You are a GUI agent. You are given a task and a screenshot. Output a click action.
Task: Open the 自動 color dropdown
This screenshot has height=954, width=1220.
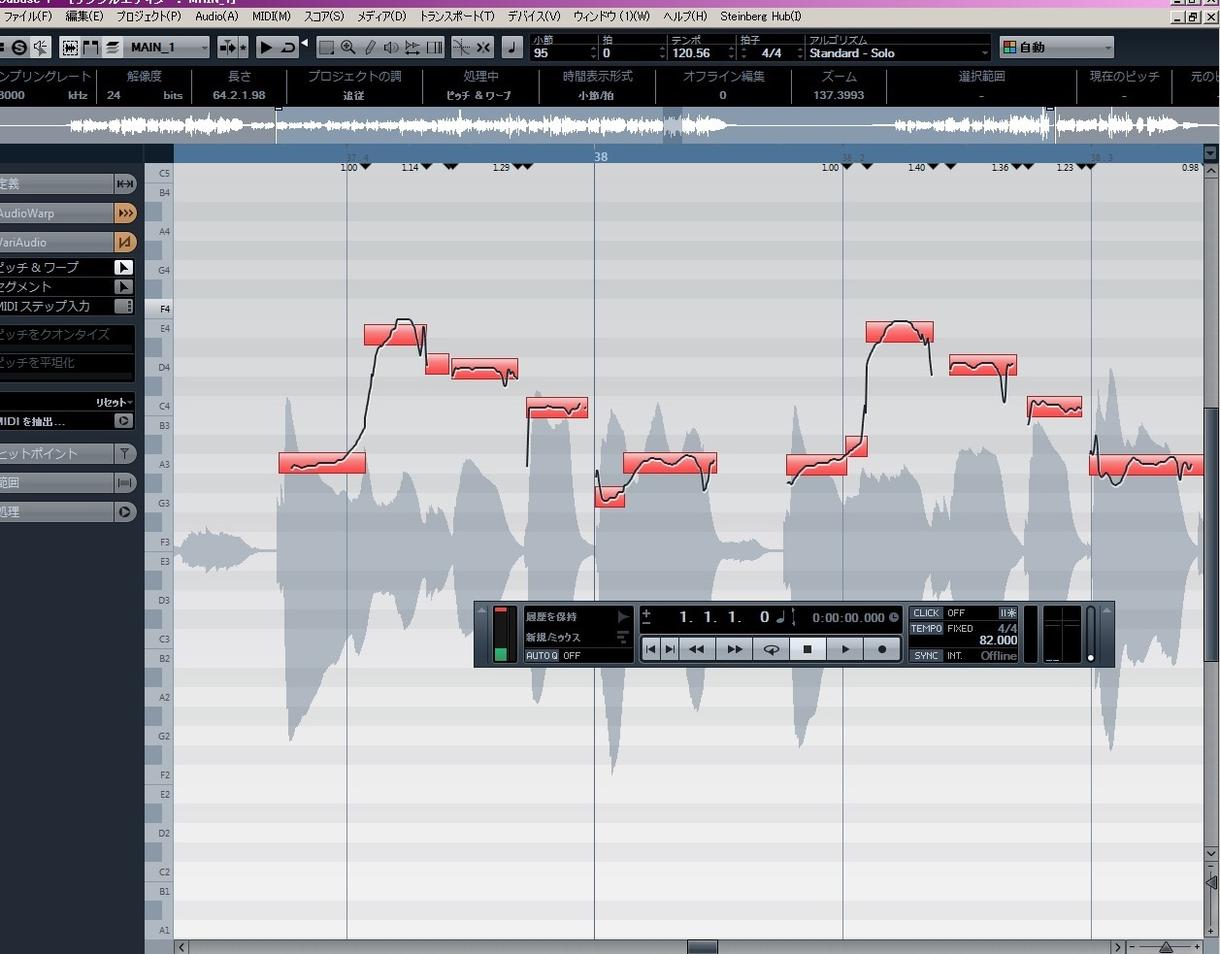tap(1057, 47)
